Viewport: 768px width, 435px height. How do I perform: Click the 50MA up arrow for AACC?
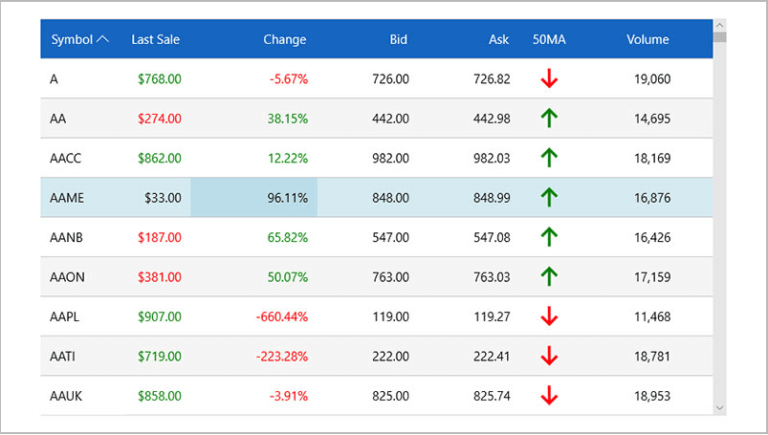click(548, 157)
